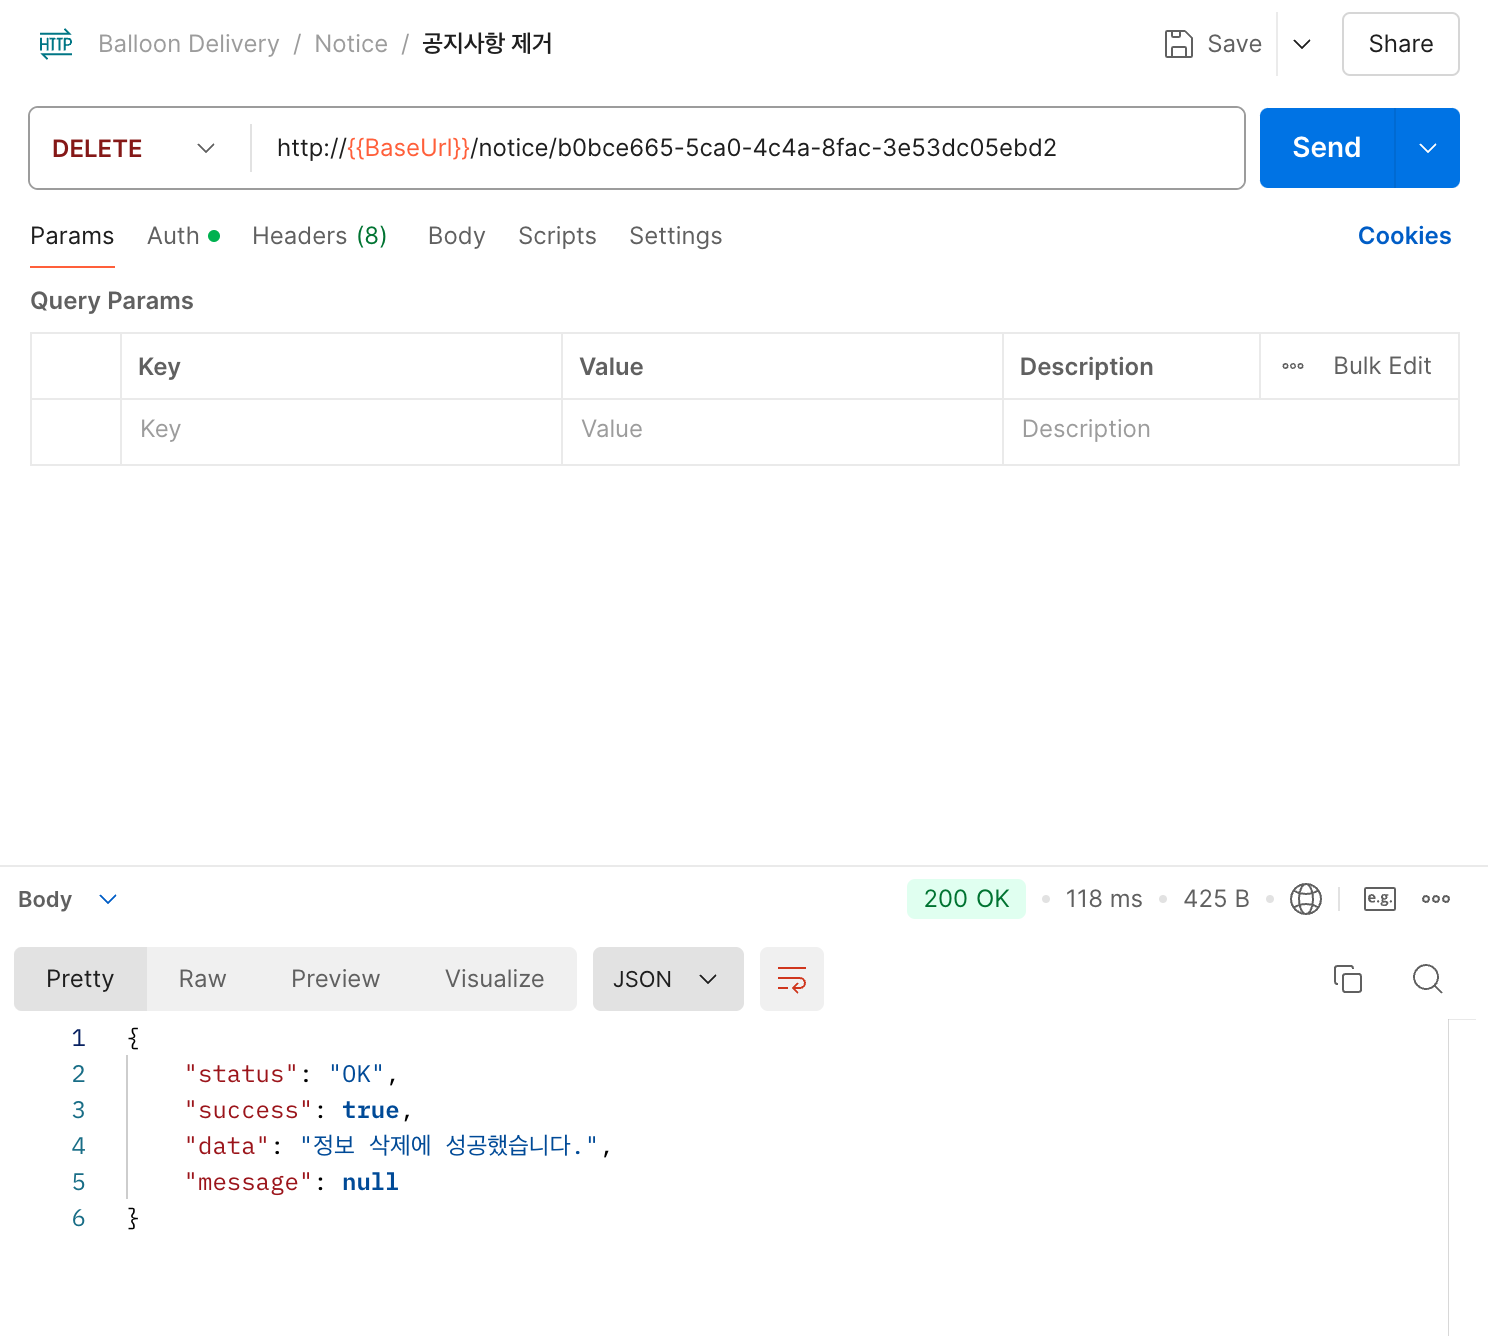The height and width of the screenshot is (1336, 1488).
Task: Switch to the Headers tab
Action: click(319, 236)
